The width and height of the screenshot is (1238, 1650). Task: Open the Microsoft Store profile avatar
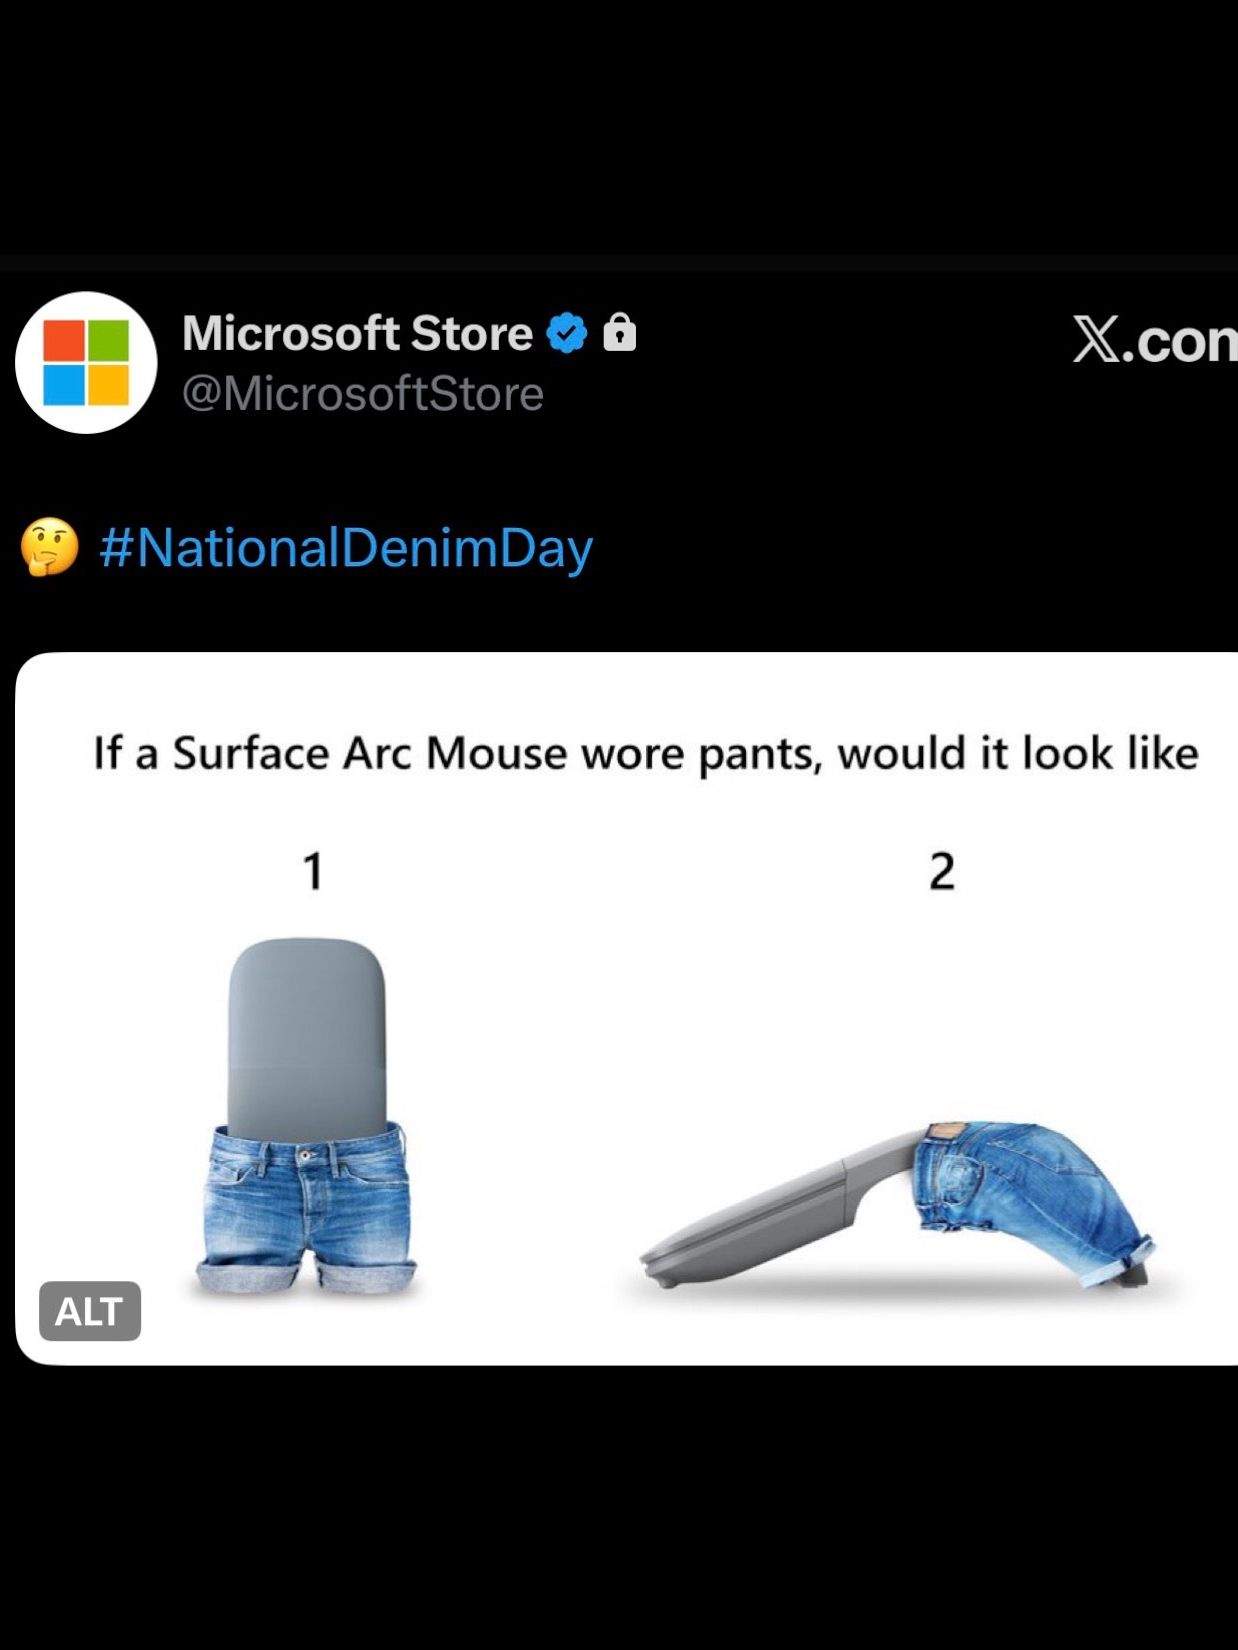pos(86,362)
